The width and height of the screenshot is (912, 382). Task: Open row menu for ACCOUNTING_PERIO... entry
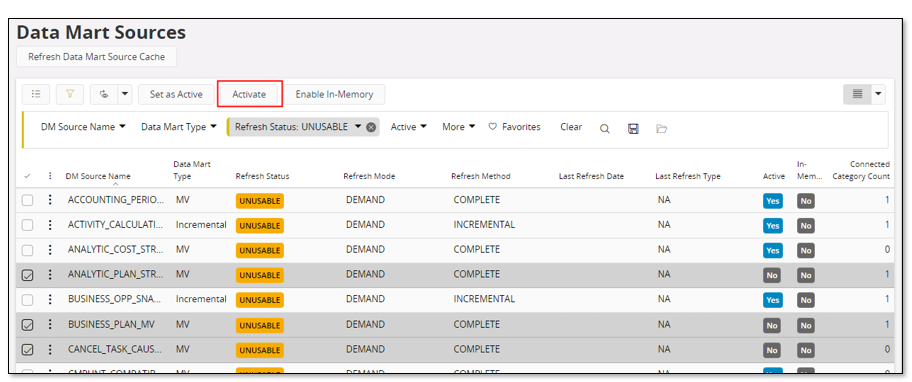pyautogui.click(x=50, y=200)
